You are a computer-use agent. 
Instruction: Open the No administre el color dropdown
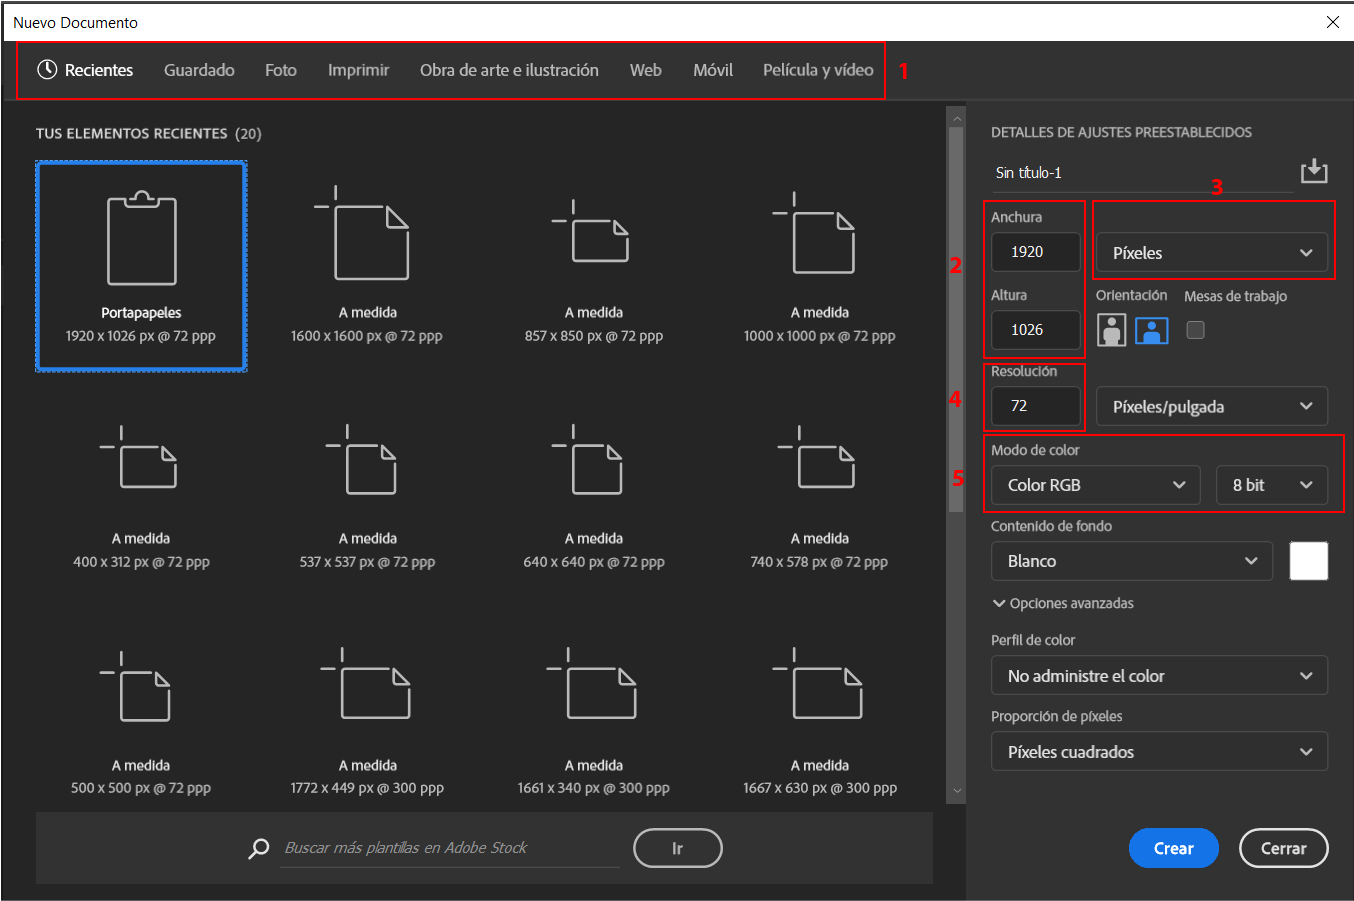1160,676
